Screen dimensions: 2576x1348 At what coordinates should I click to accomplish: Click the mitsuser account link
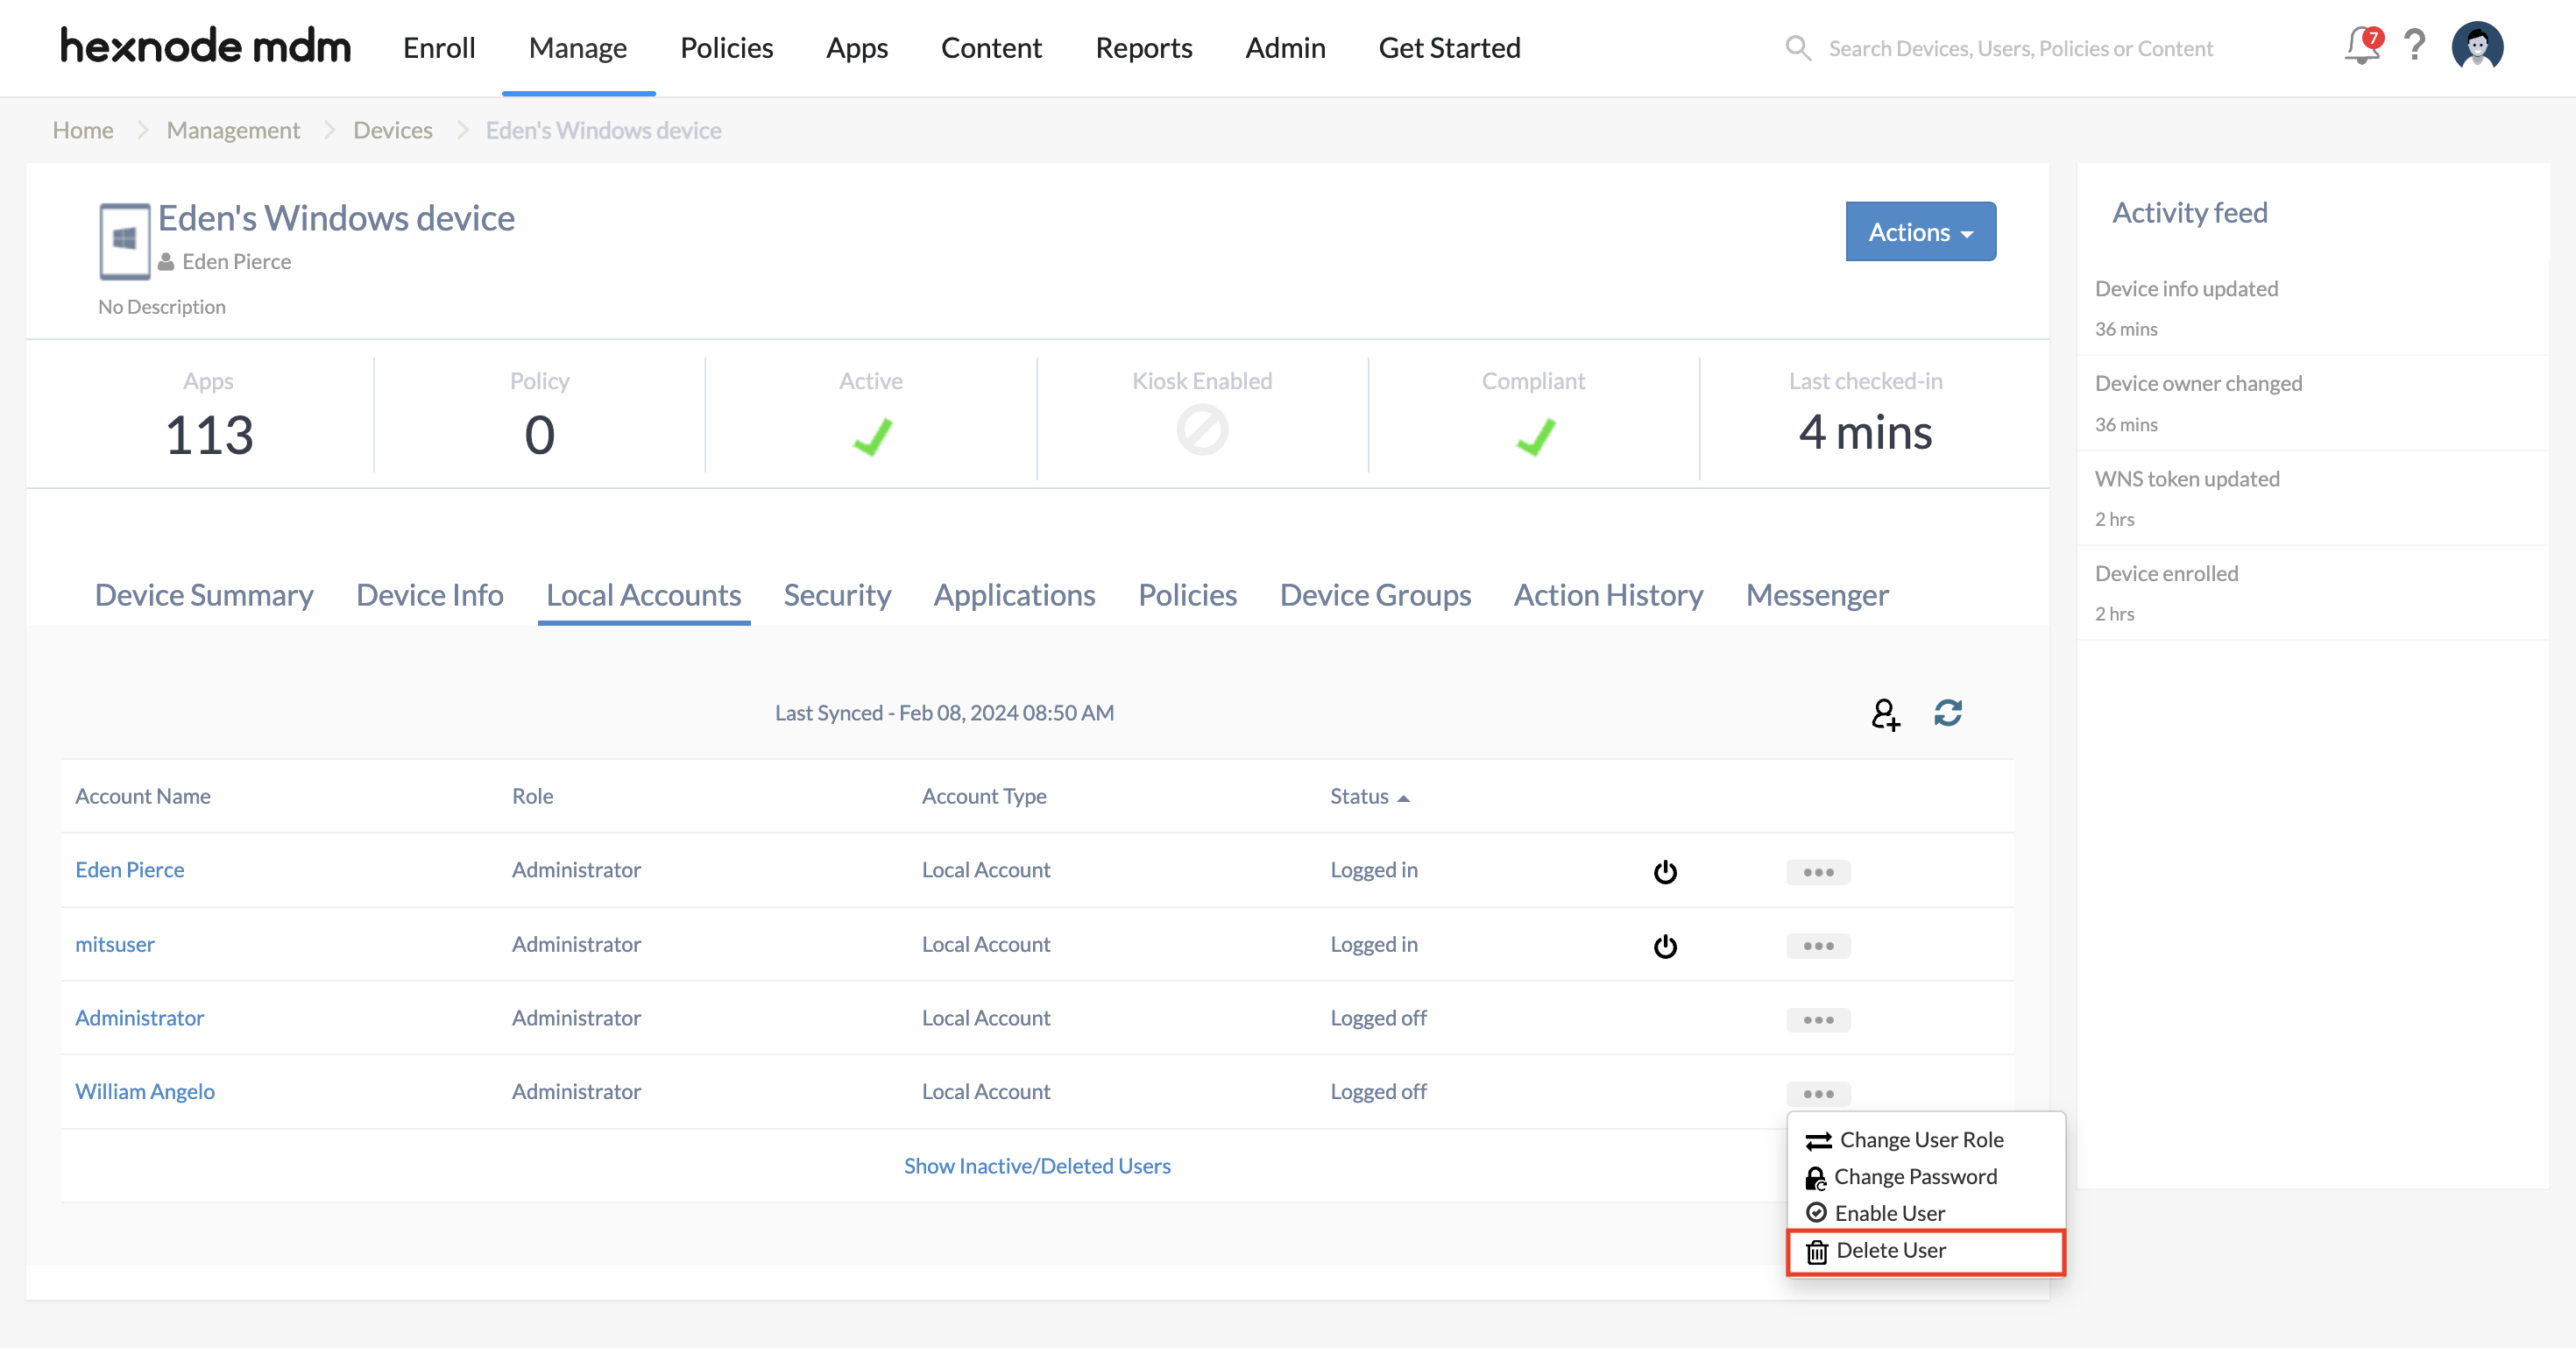pos(115,944)
